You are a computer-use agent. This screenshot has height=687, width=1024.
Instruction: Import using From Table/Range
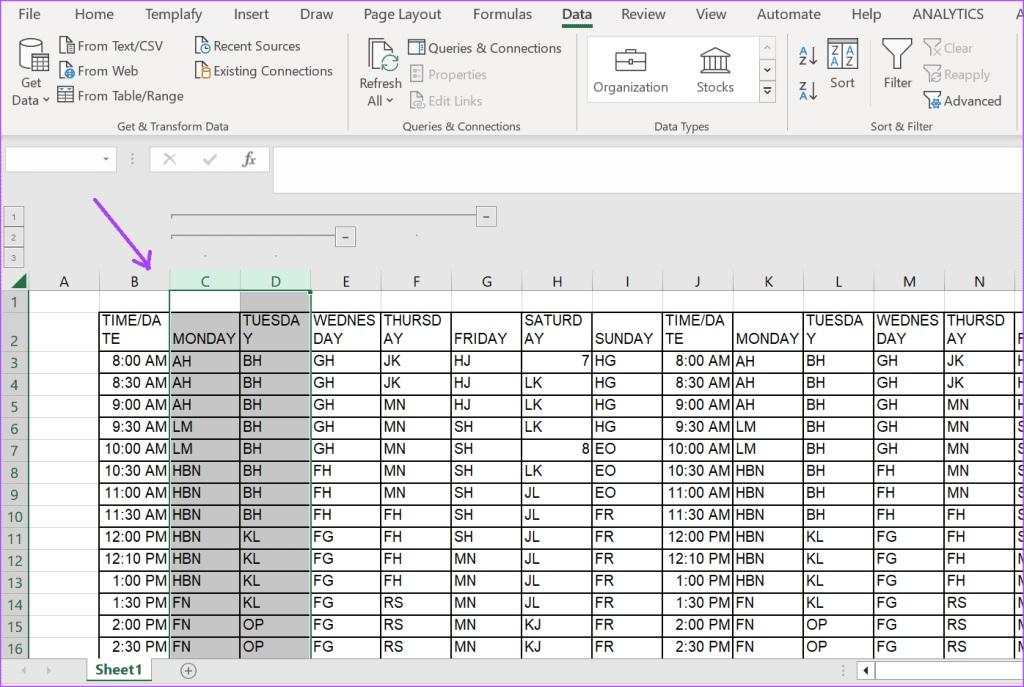tap(121, 95)
